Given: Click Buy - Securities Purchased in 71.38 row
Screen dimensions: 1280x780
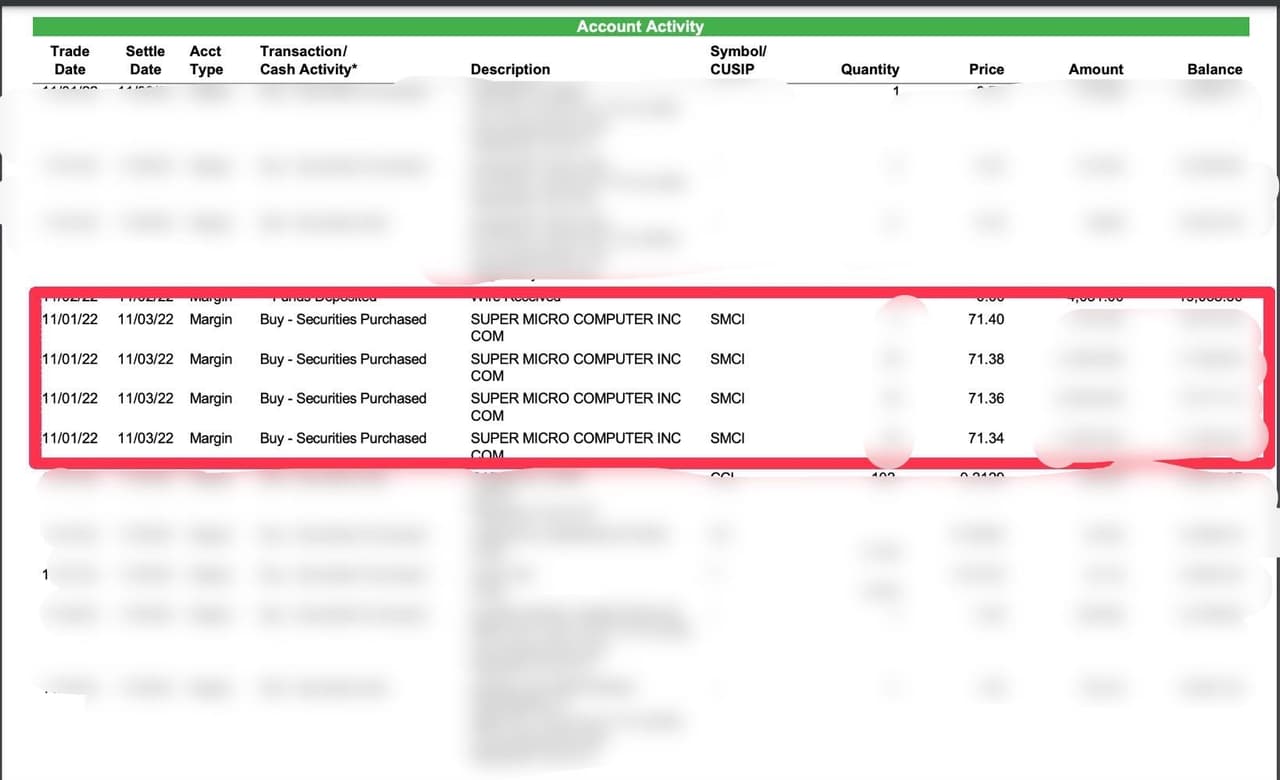Looking at the screenshot, I should tap(343, 359).
